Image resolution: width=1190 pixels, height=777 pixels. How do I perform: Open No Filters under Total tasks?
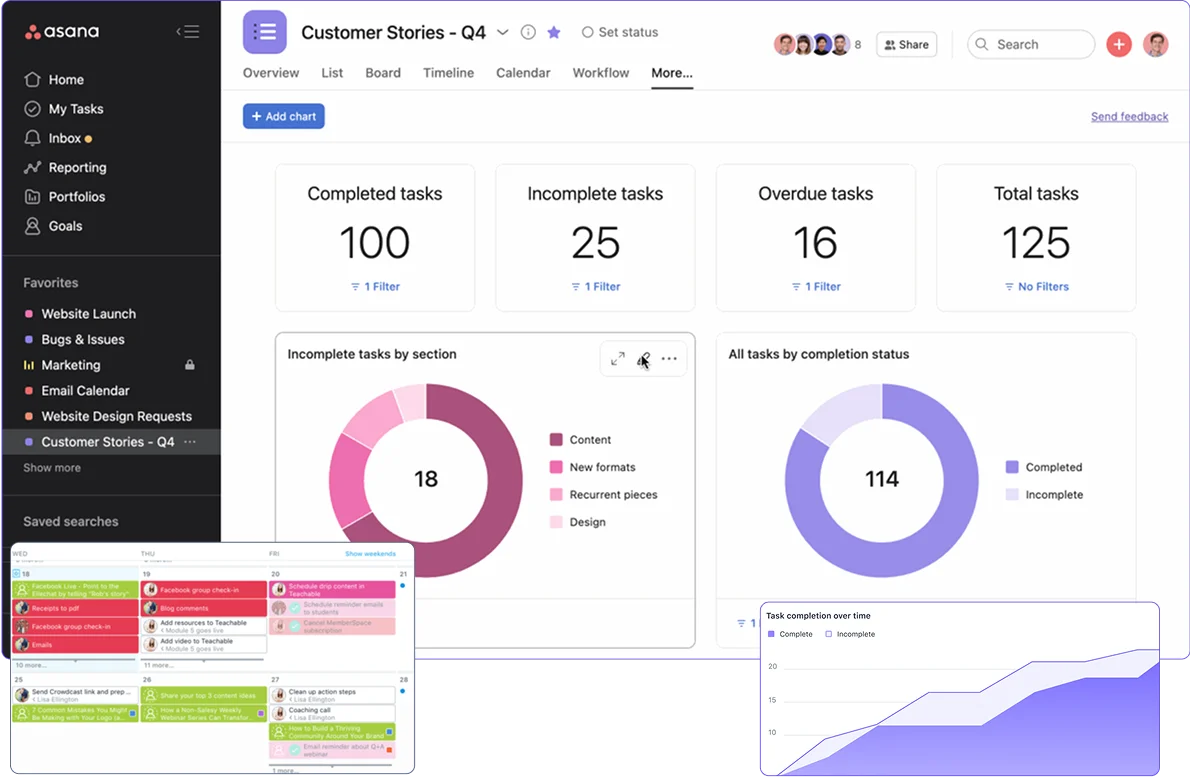(1036, 286)
